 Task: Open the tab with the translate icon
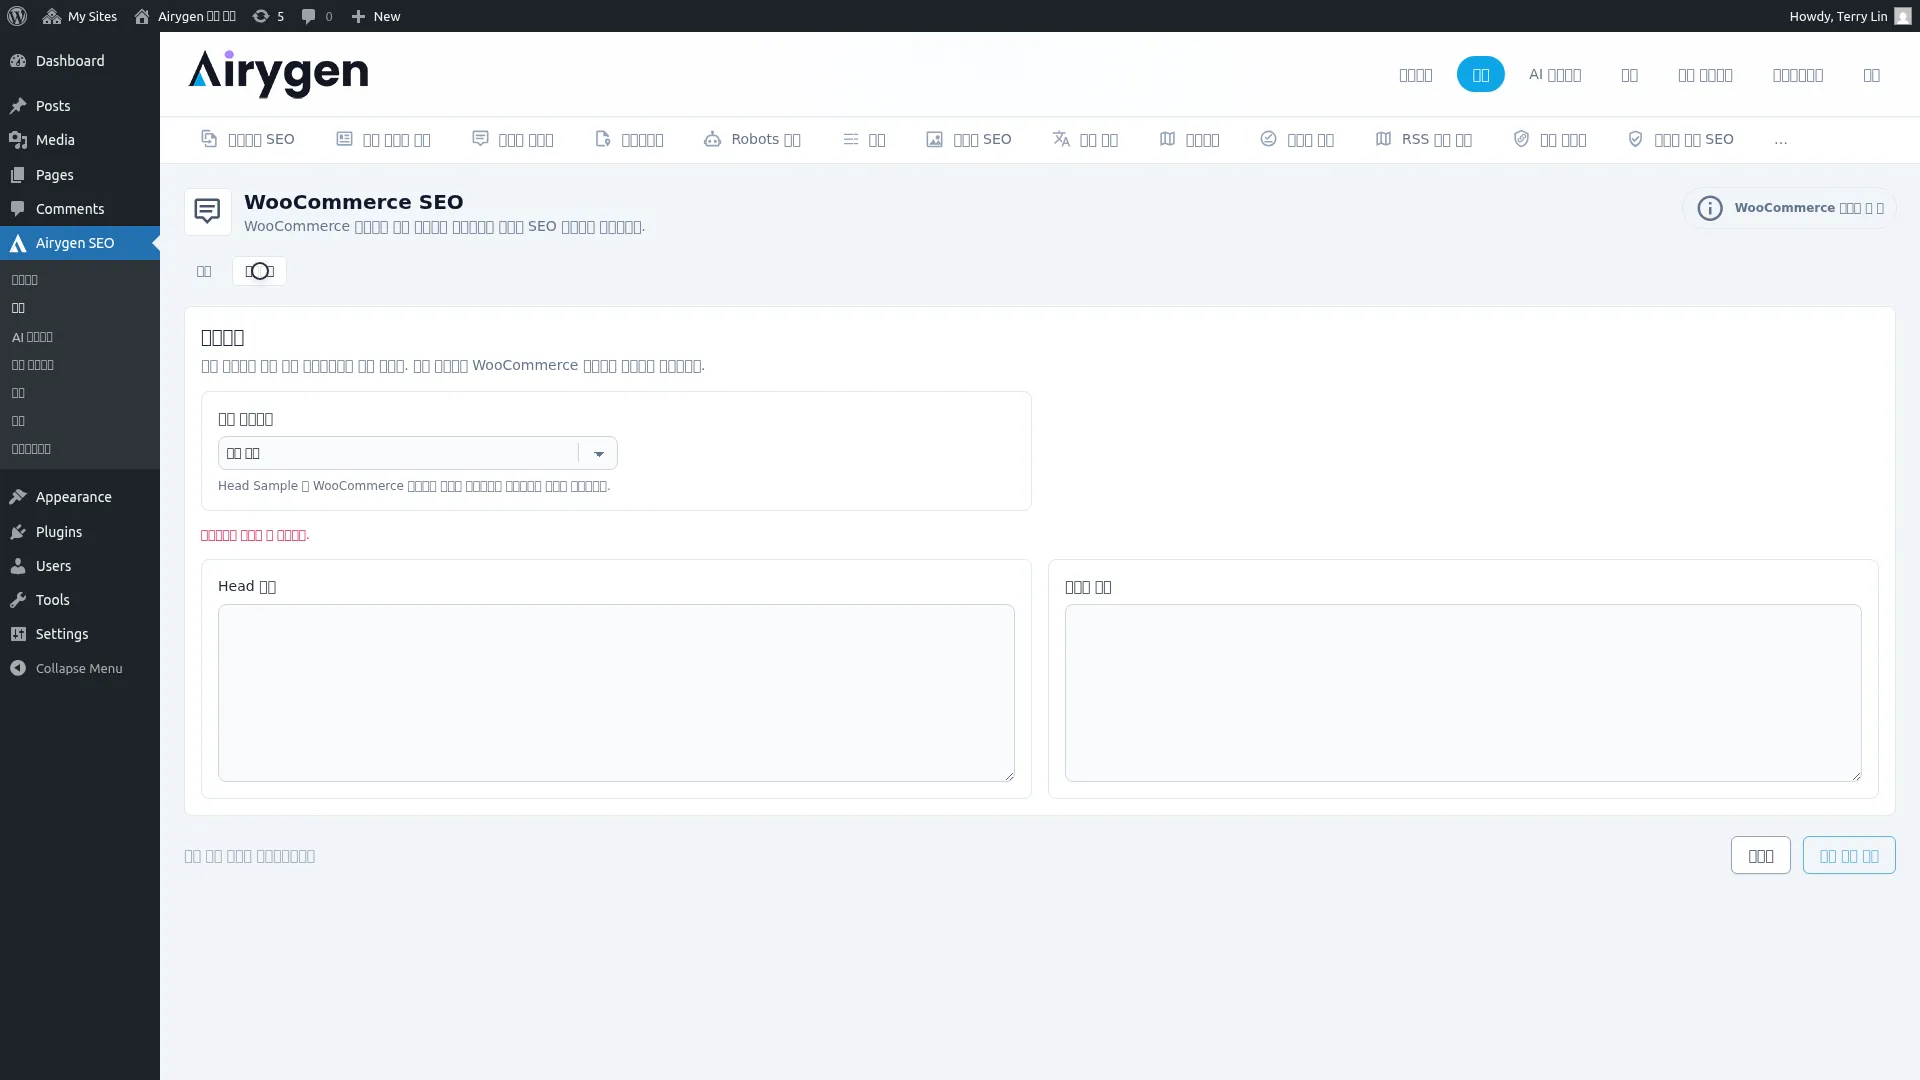[1085, 139]
